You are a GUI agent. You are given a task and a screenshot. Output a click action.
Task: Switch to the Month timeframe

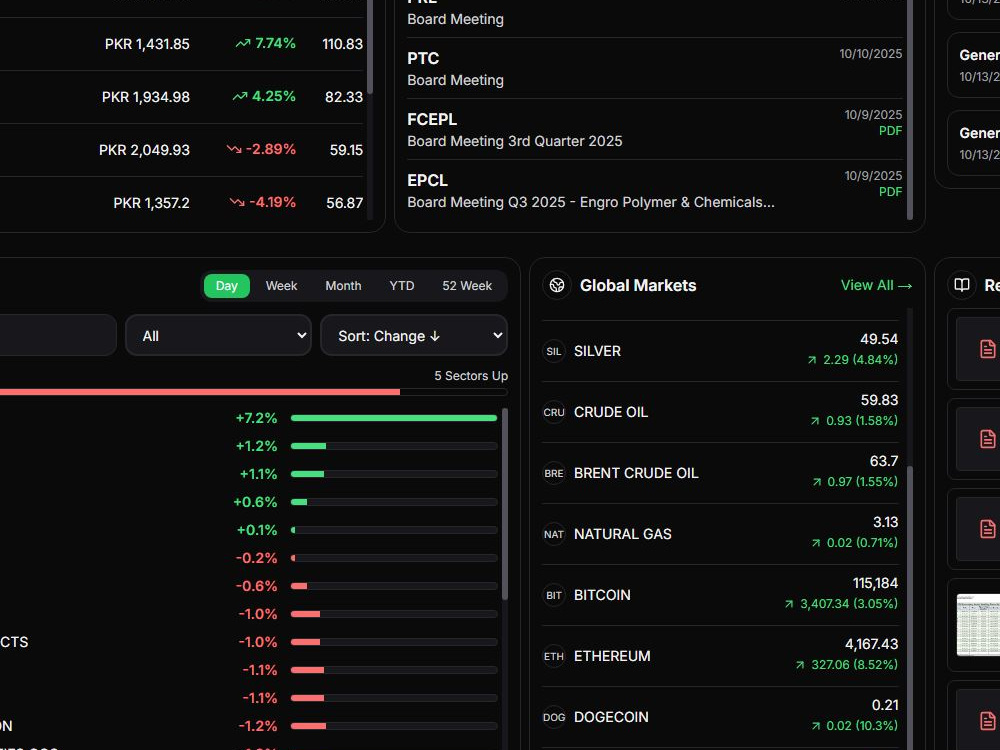pos(343,286)
